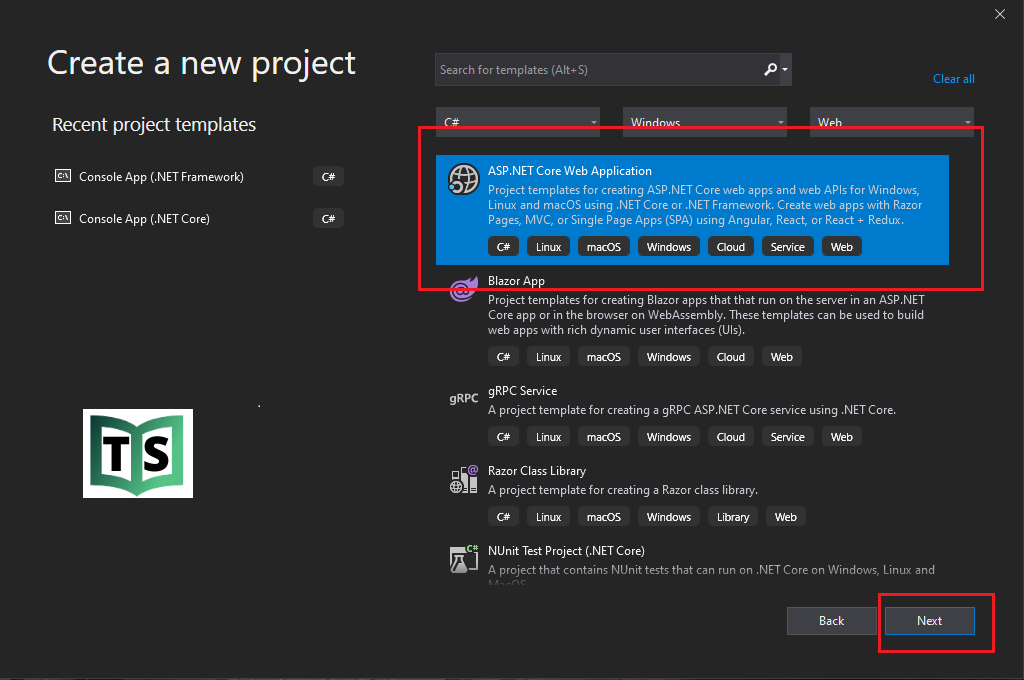
Task: Click the Blazor App template icon
Action: pos(464,289)
